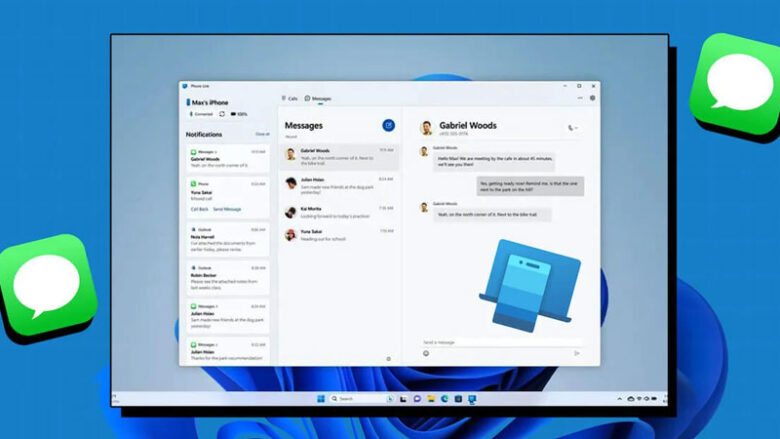The height and width of the screenshot is (439, 780).
Task: Launch Microsoft Edge from the taskbar
Action: click(x=444, y=399)
